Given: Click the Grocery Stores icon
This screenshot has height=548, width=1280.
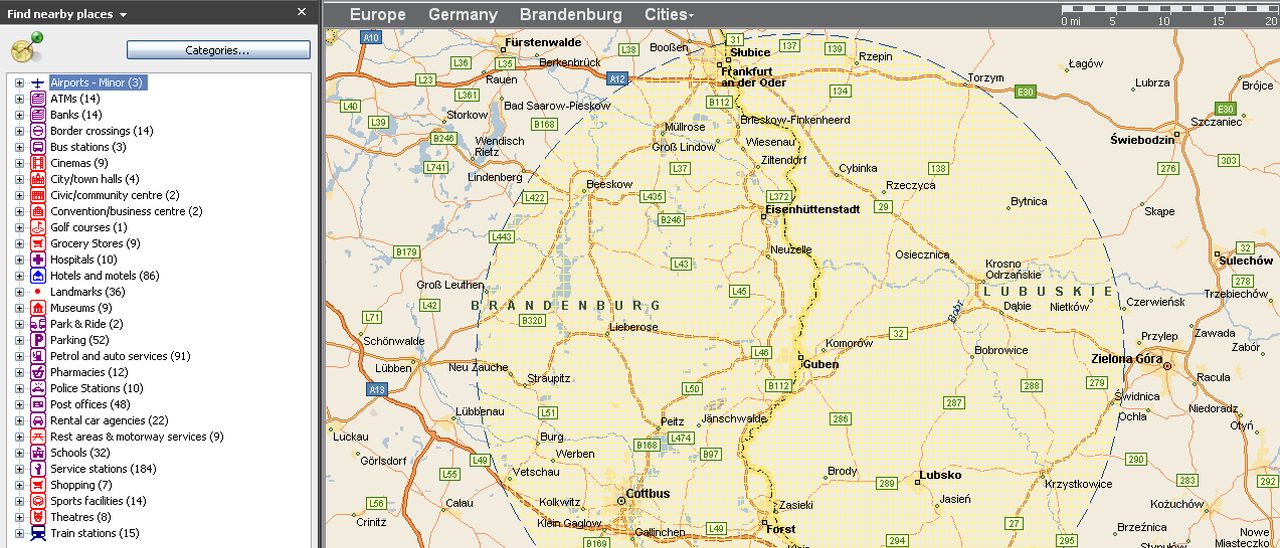Looking at the screenshot, I should tap(38, 243).
